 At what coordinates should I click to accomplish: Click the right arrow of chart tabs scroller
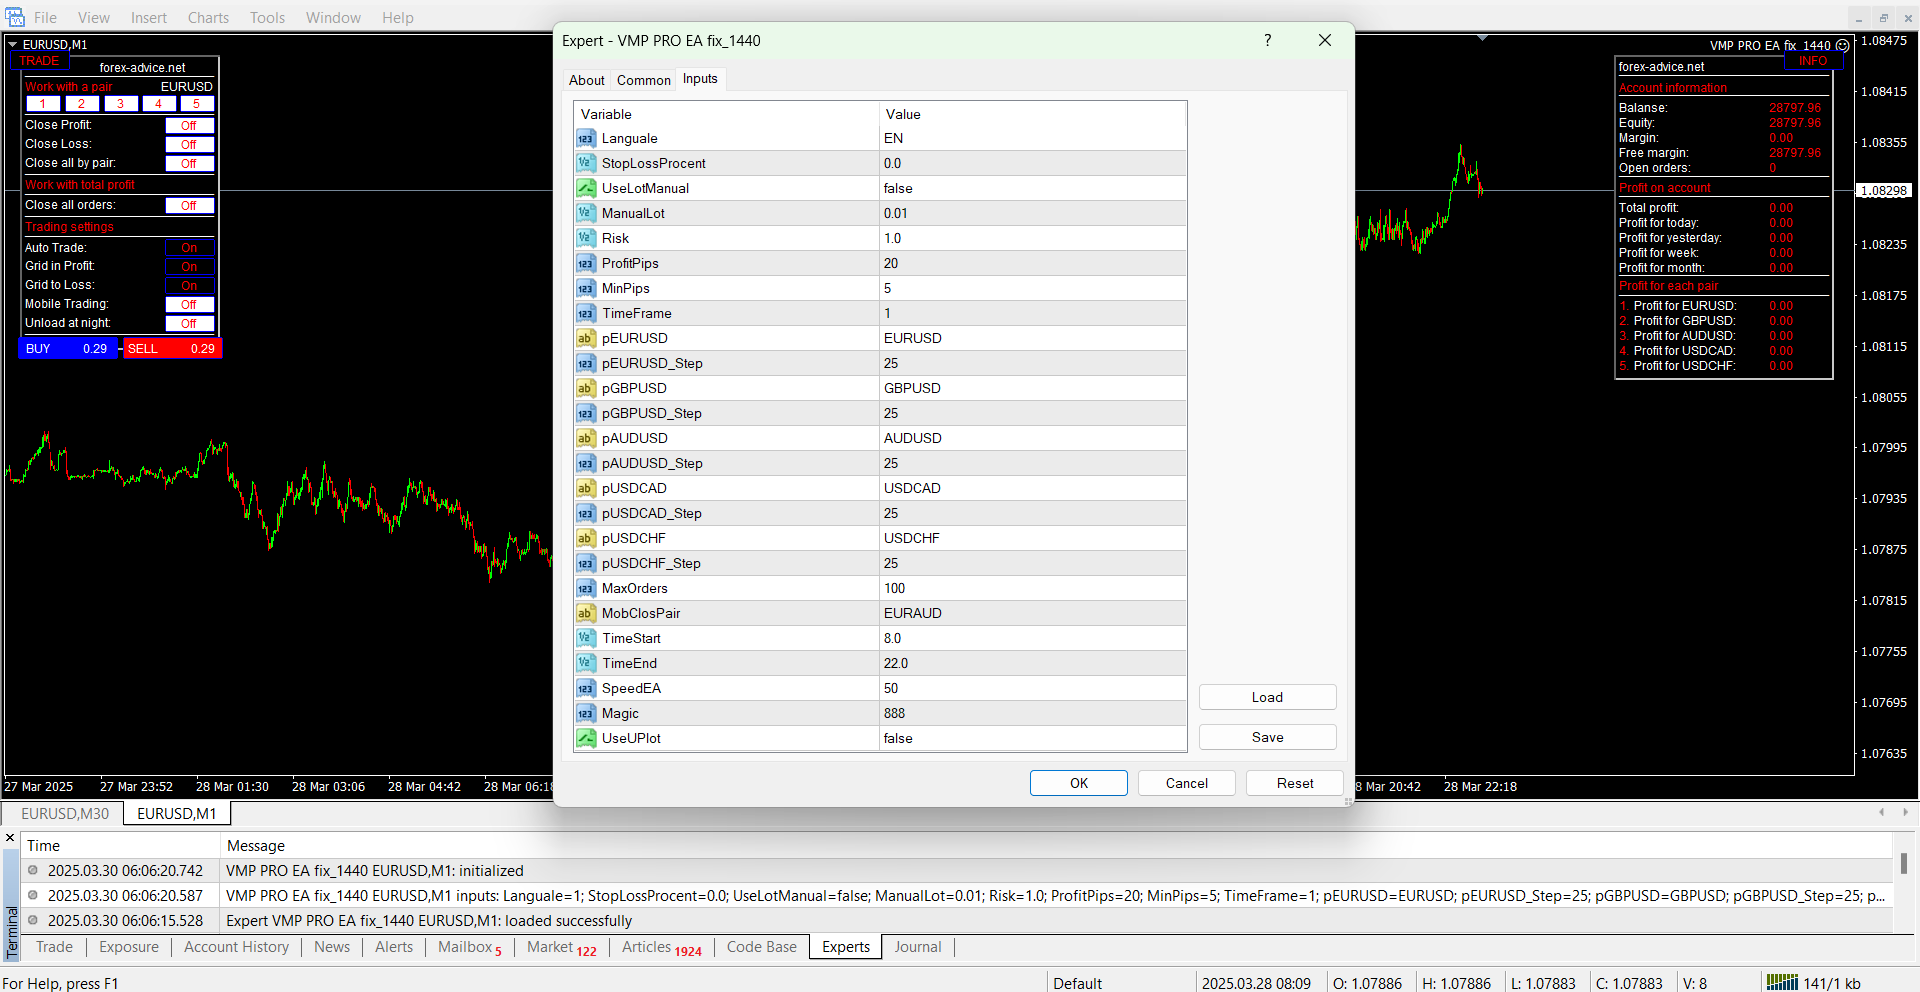click(x=1905, y=812)
